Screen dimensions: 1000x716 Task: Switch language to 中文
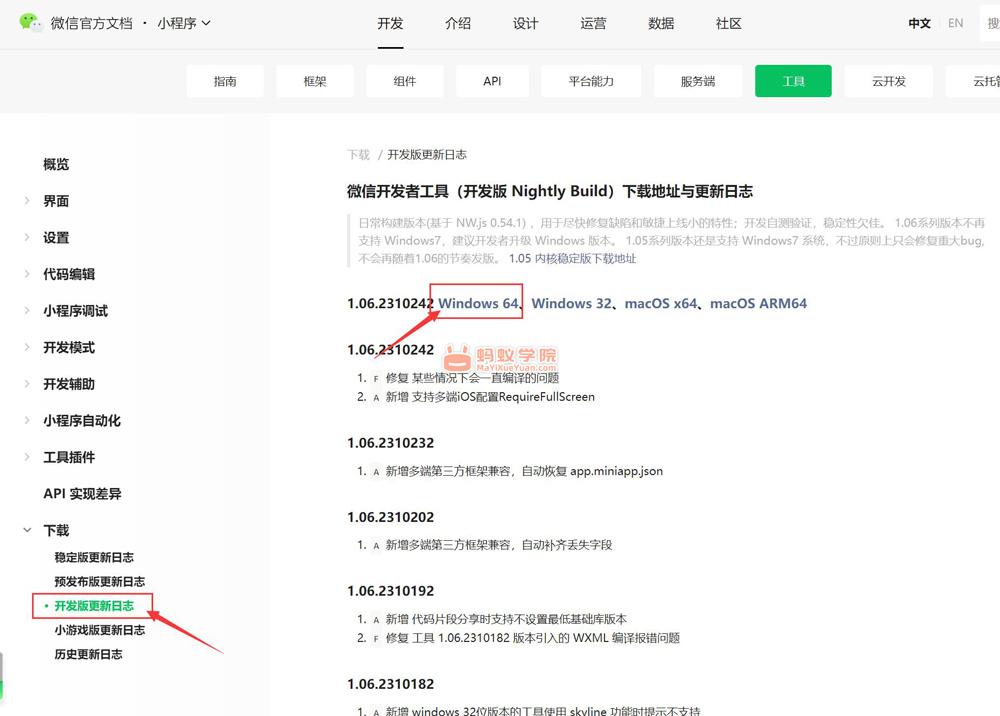[919, 24]
